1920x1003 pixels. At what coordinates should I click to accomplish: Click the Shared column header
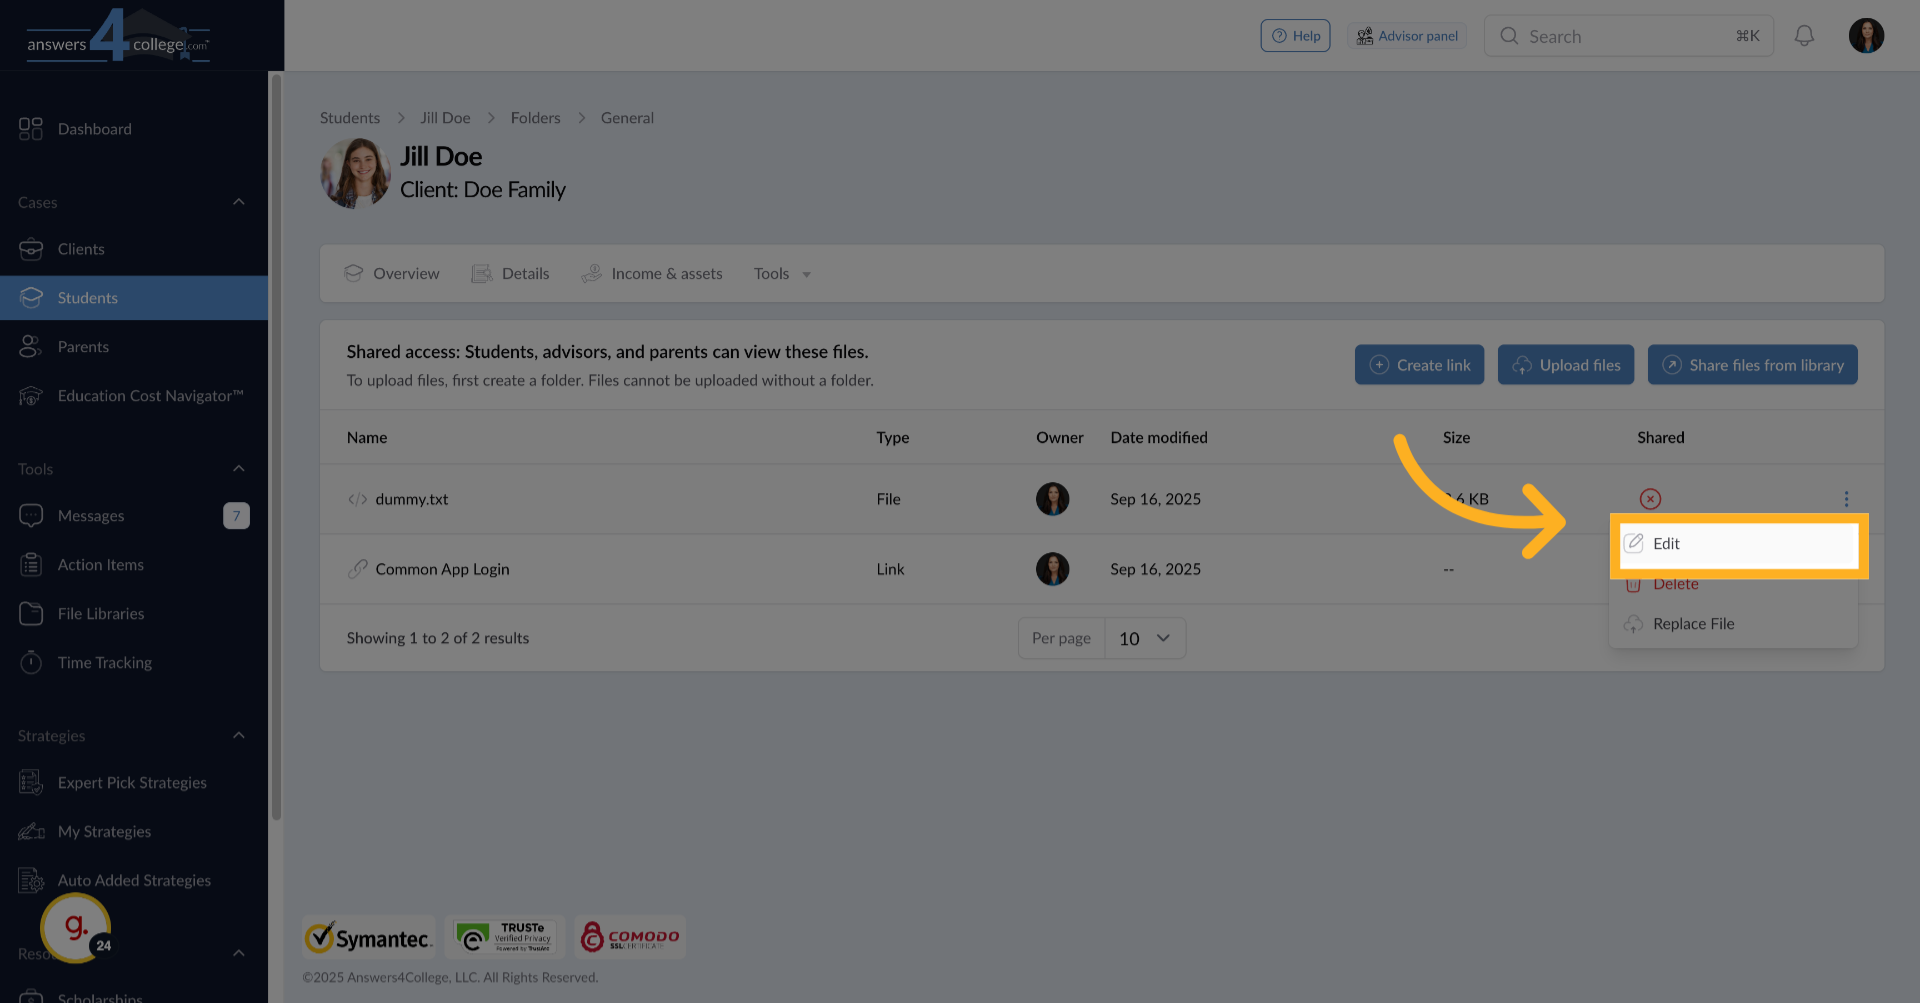[x=1661, y=438]
